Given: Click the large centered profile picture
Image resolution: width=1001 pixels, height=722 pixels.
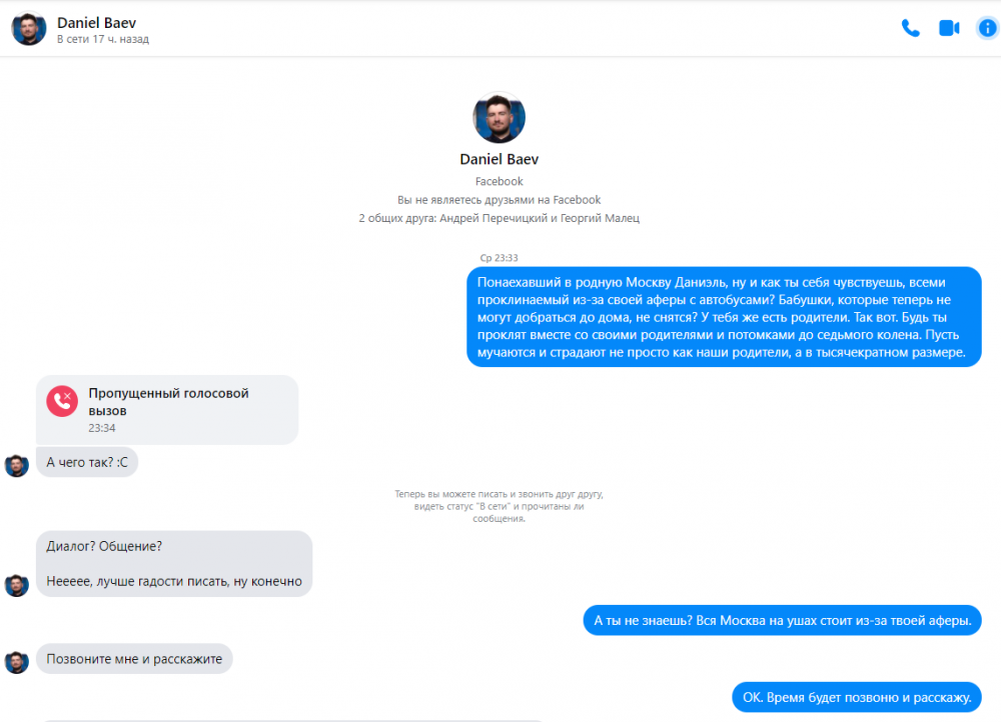Looking at the screenshot, I should [x=499, y=117].
